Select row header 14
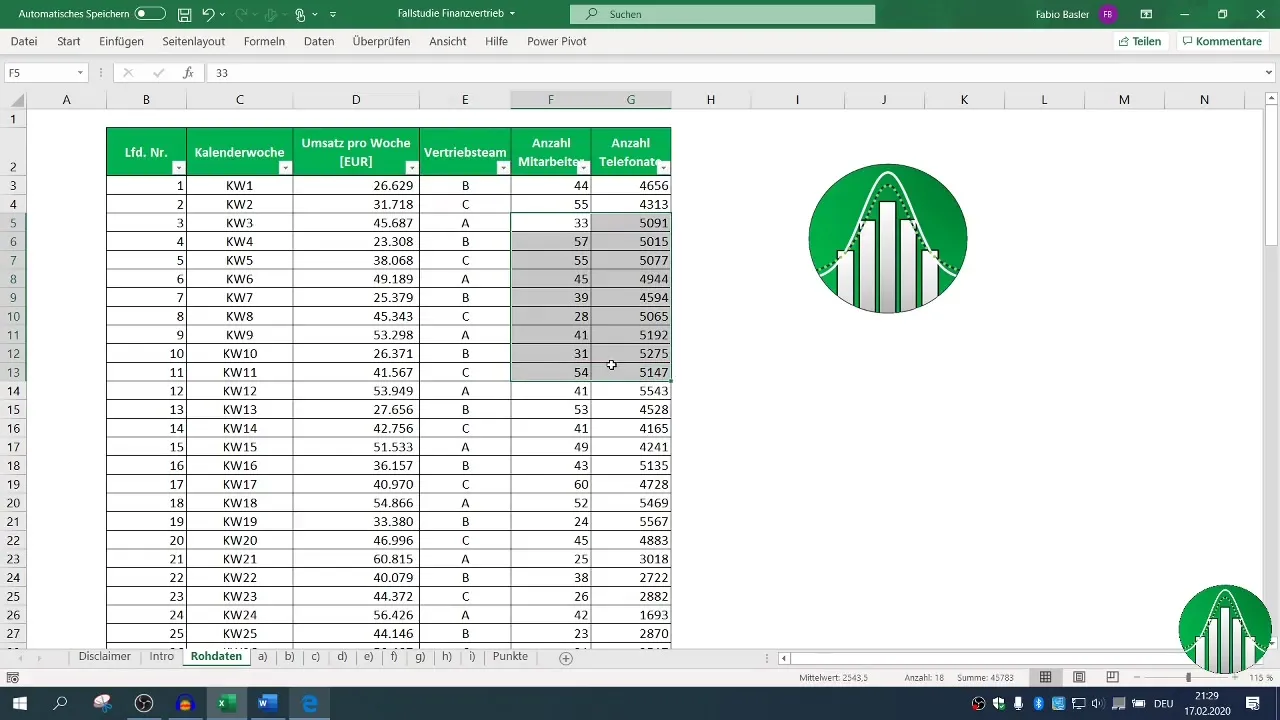 point(13,391)
